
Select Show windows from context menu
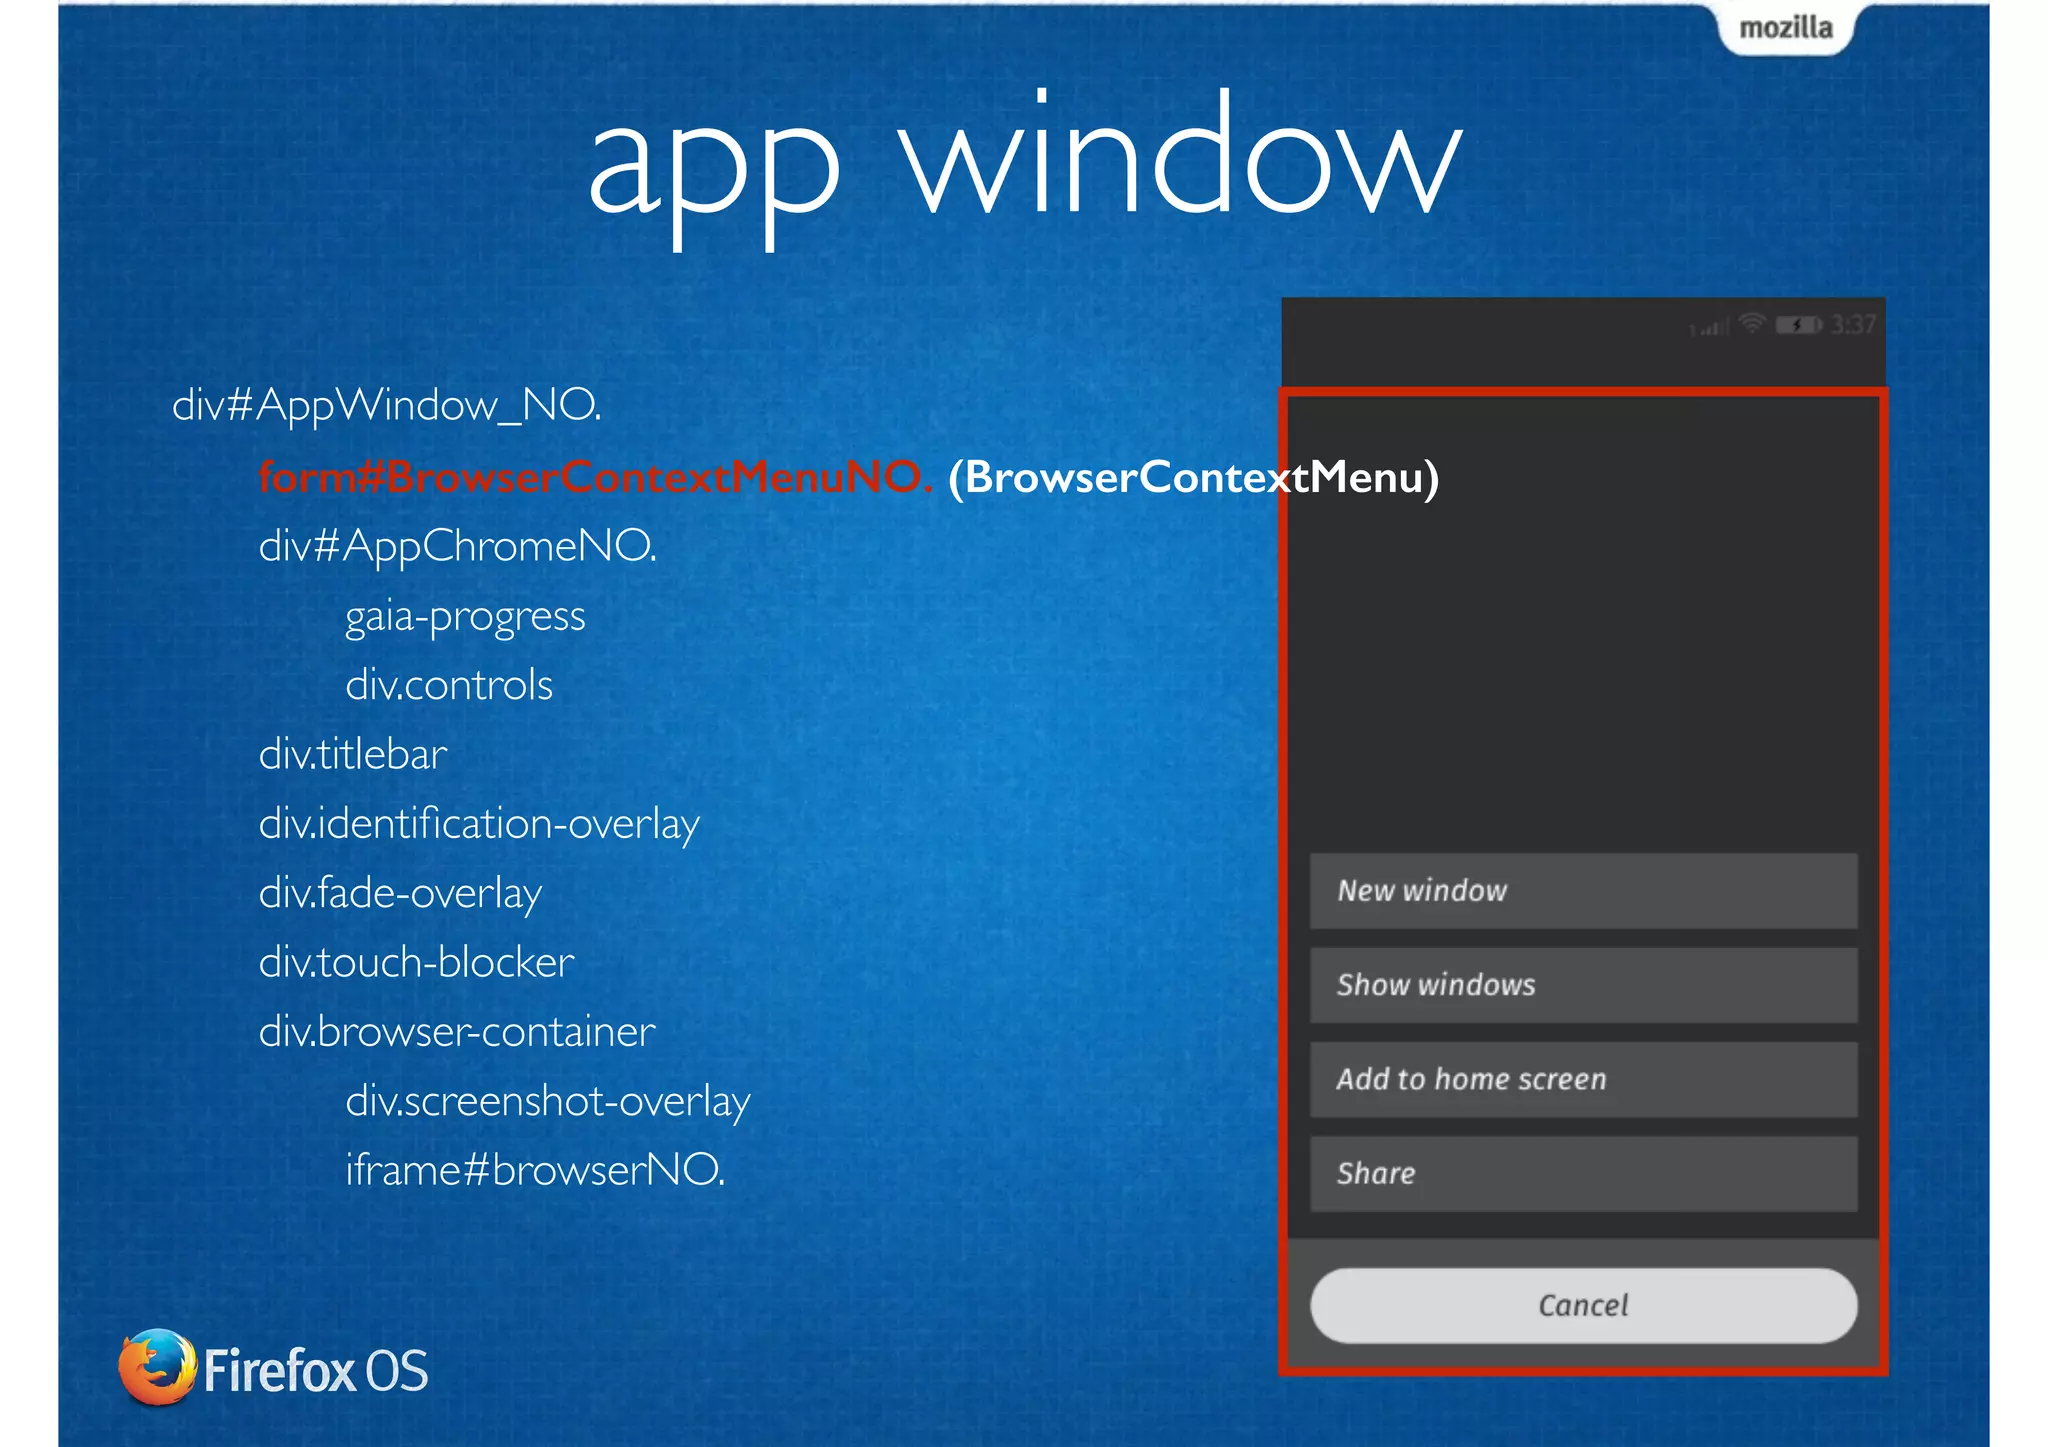pyautogui.click(x=1583, y=985)
